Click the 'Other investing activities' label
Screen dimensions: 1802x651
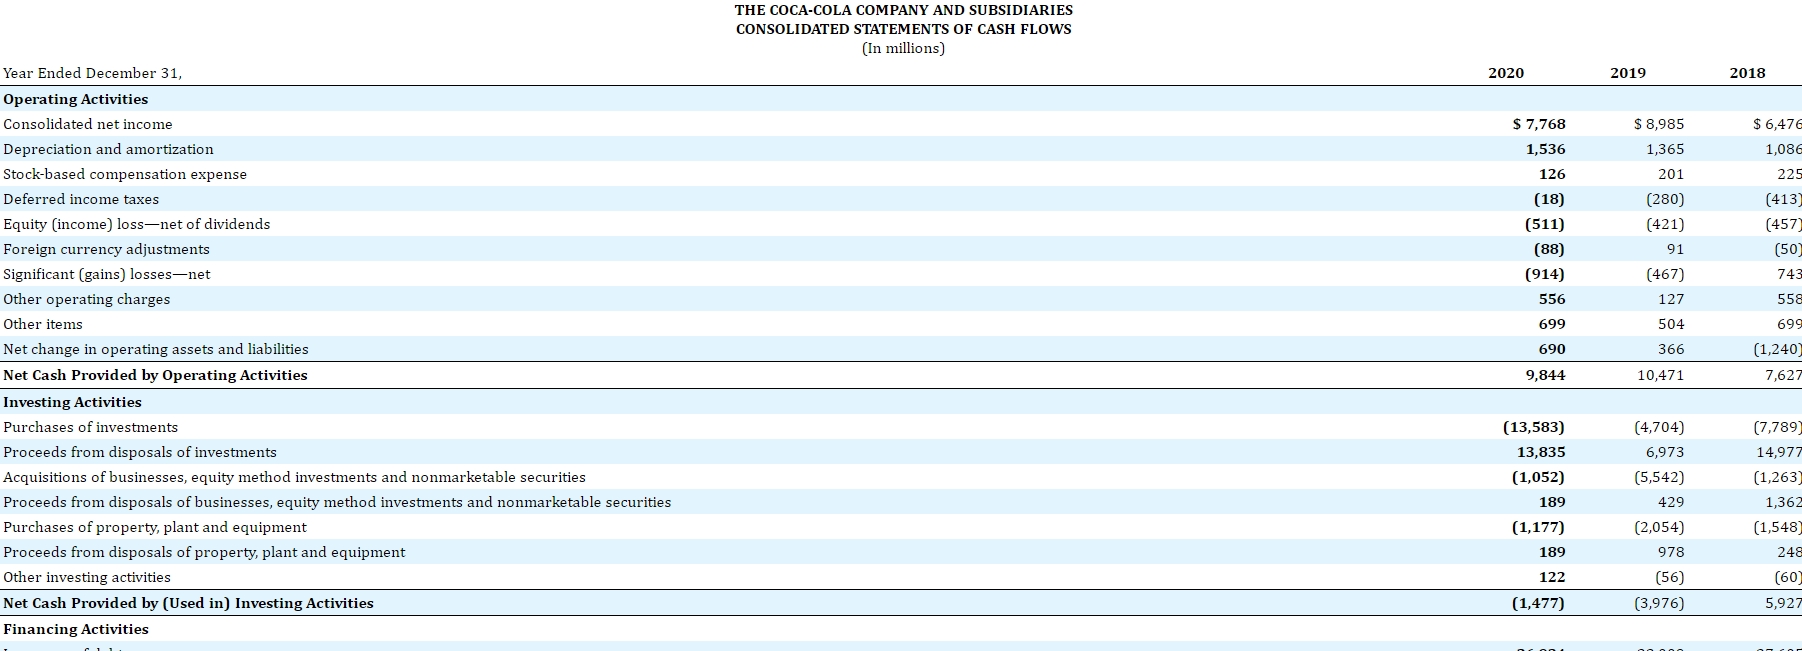point(87,577)
